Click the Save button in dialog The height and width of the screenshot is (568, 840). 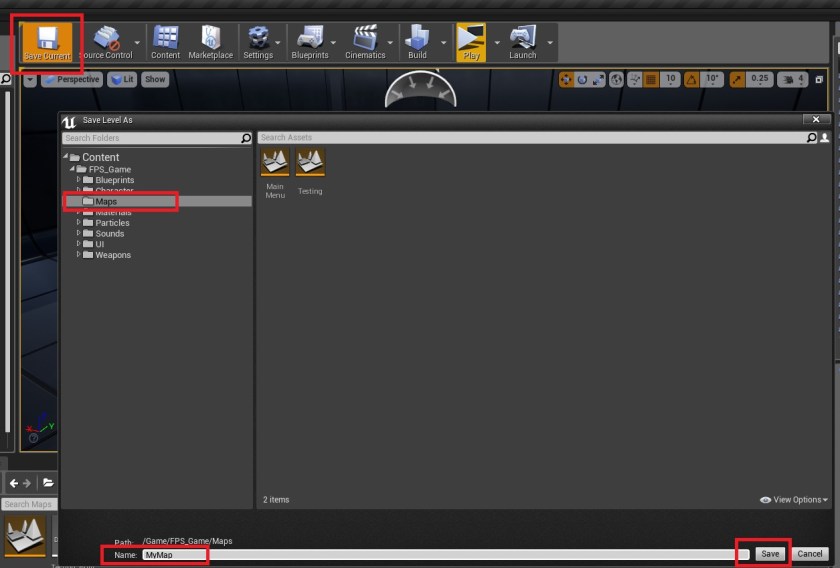pyautogui.click(x=769, y=553)
